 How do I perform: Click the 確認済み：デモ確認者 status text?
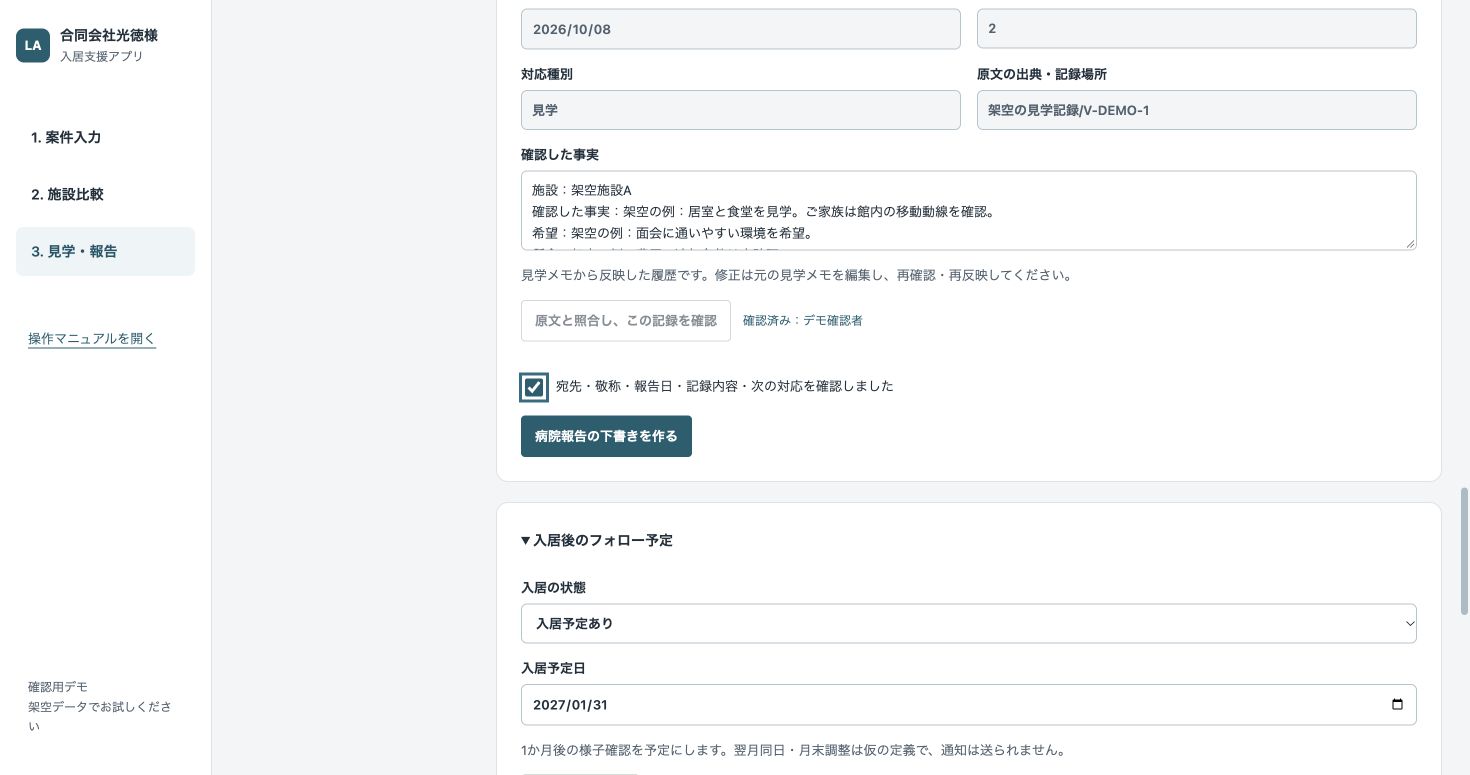pos(803,320)
